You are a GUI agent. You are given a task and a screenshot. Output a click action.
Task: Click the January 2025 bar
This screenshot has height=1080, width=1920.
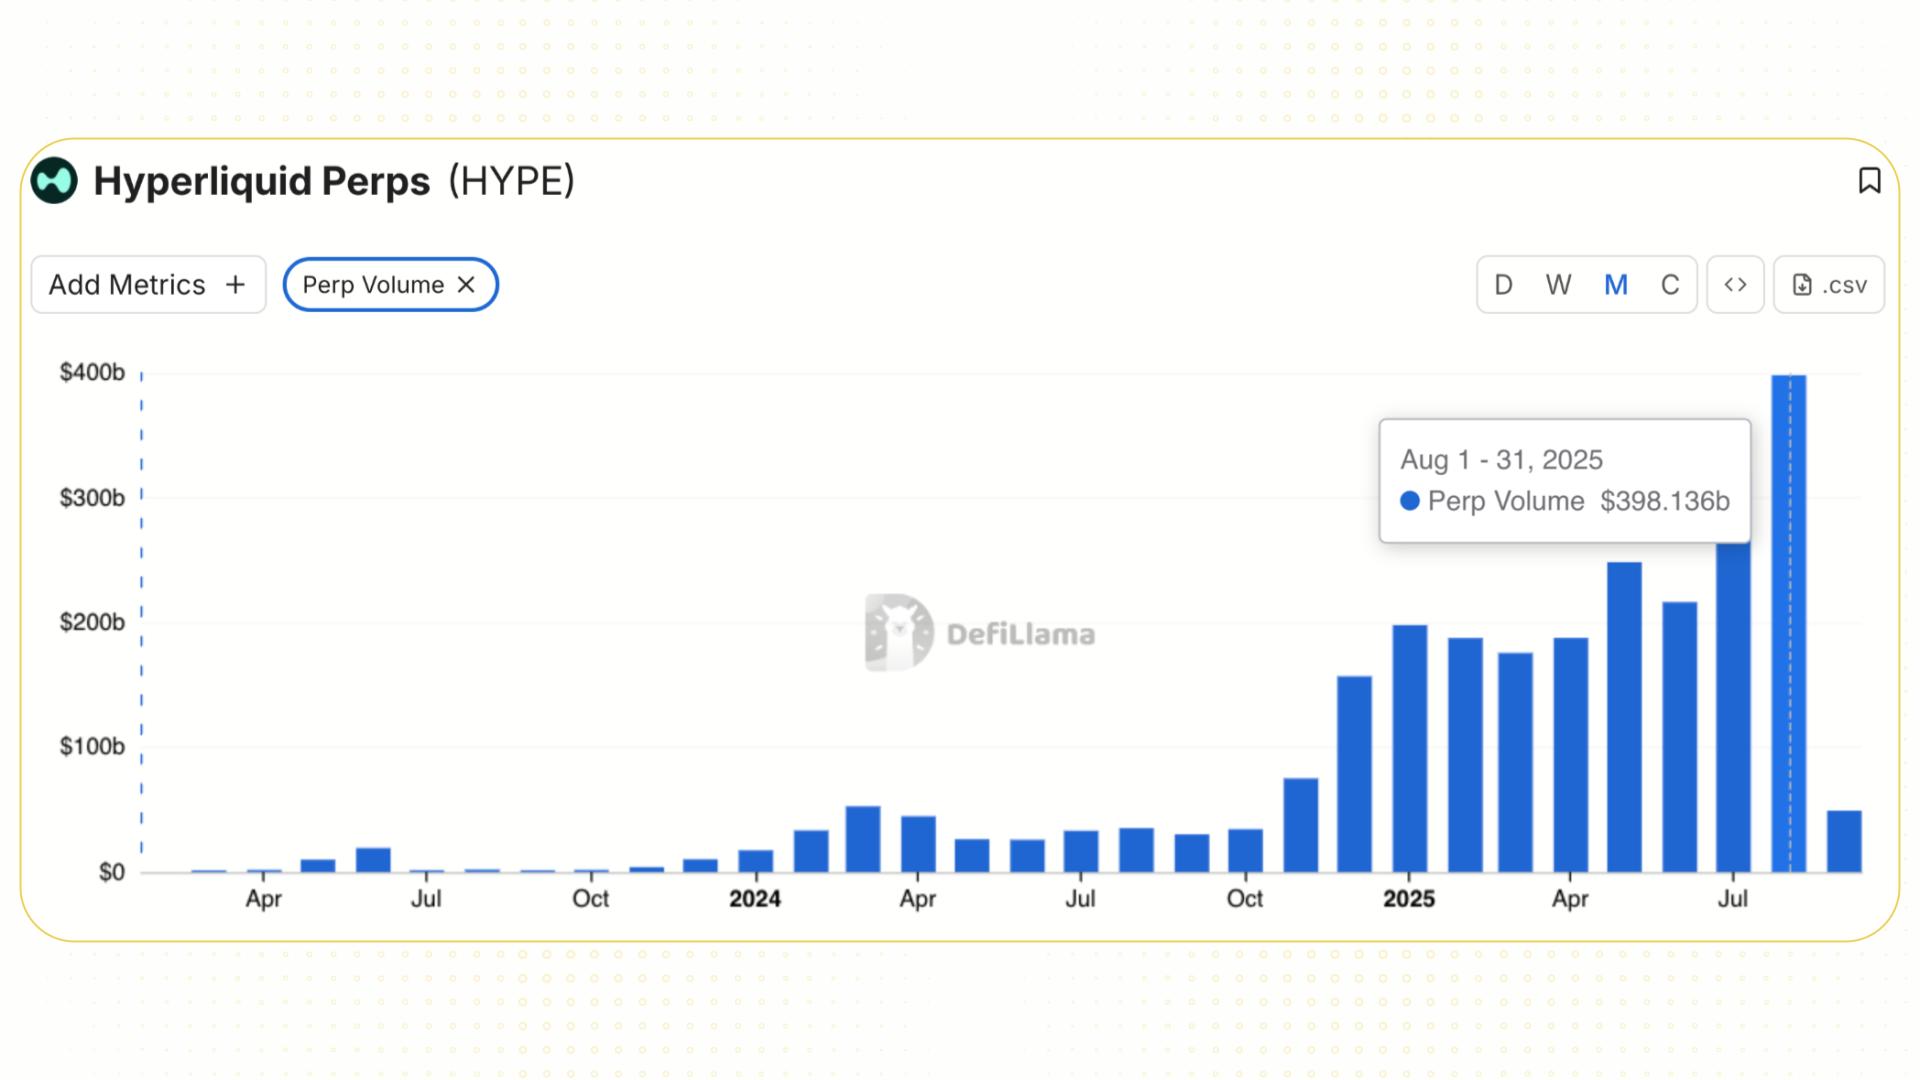pyautogui.click(x=1410, y=749)
